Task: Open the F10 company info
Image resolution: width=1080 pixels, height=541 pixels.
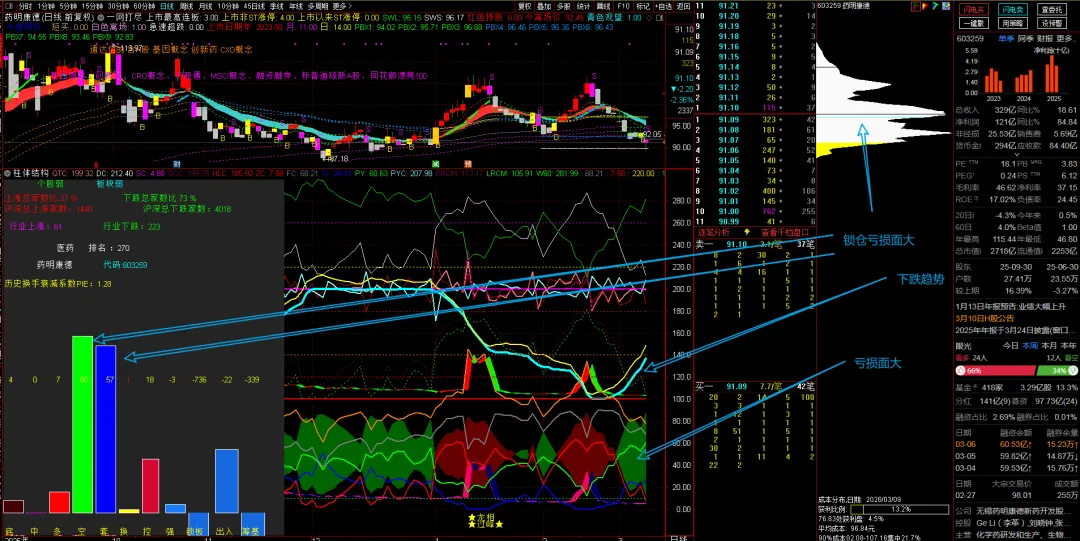Action: [623, 6]
